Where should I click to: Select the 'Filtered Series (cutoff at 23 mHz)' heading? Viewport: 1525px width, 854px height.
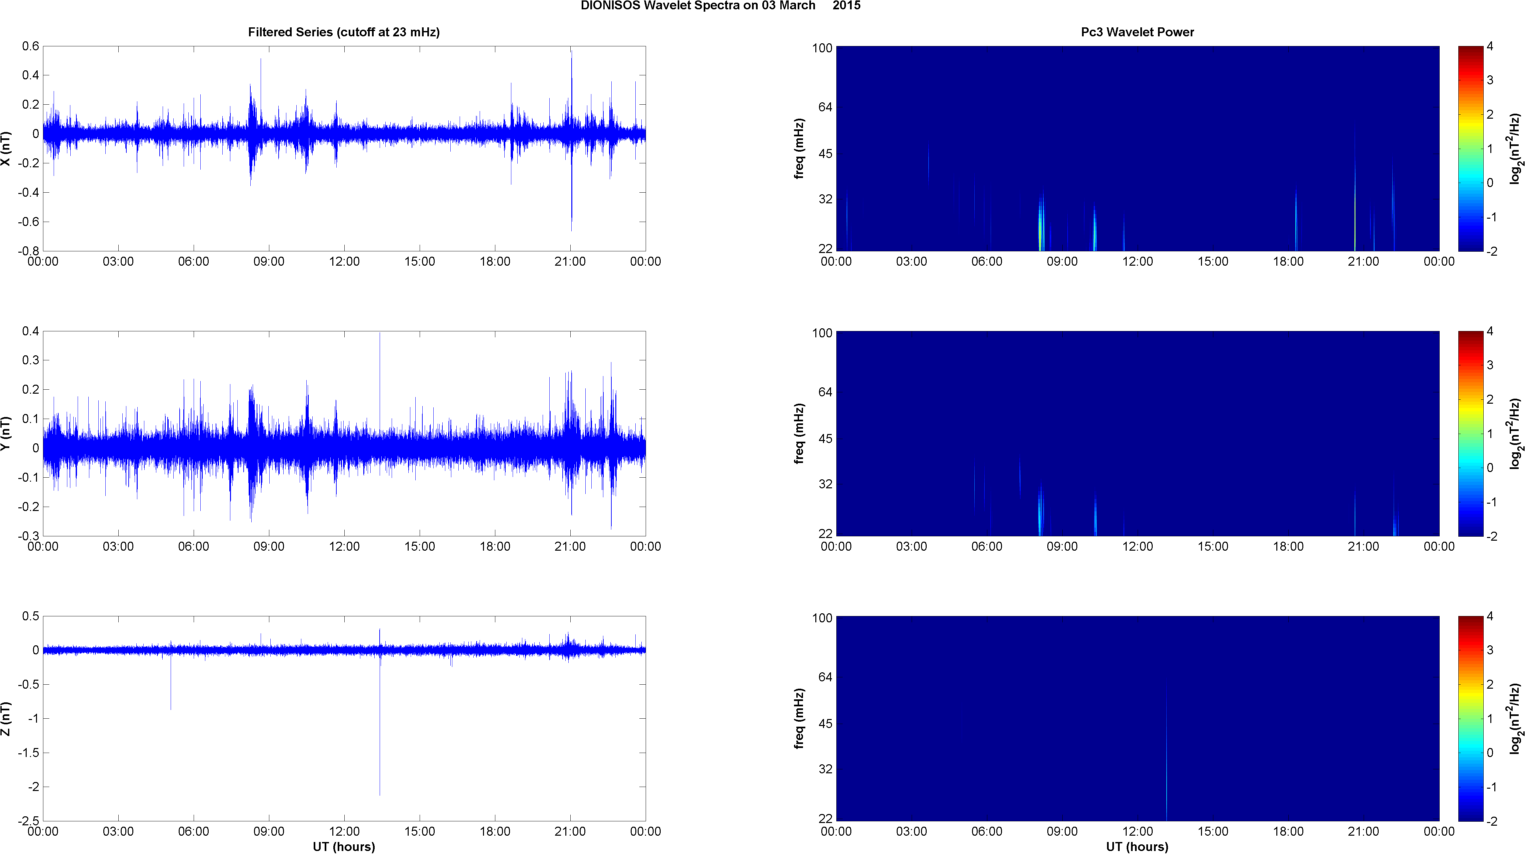[x=344, y=32]
